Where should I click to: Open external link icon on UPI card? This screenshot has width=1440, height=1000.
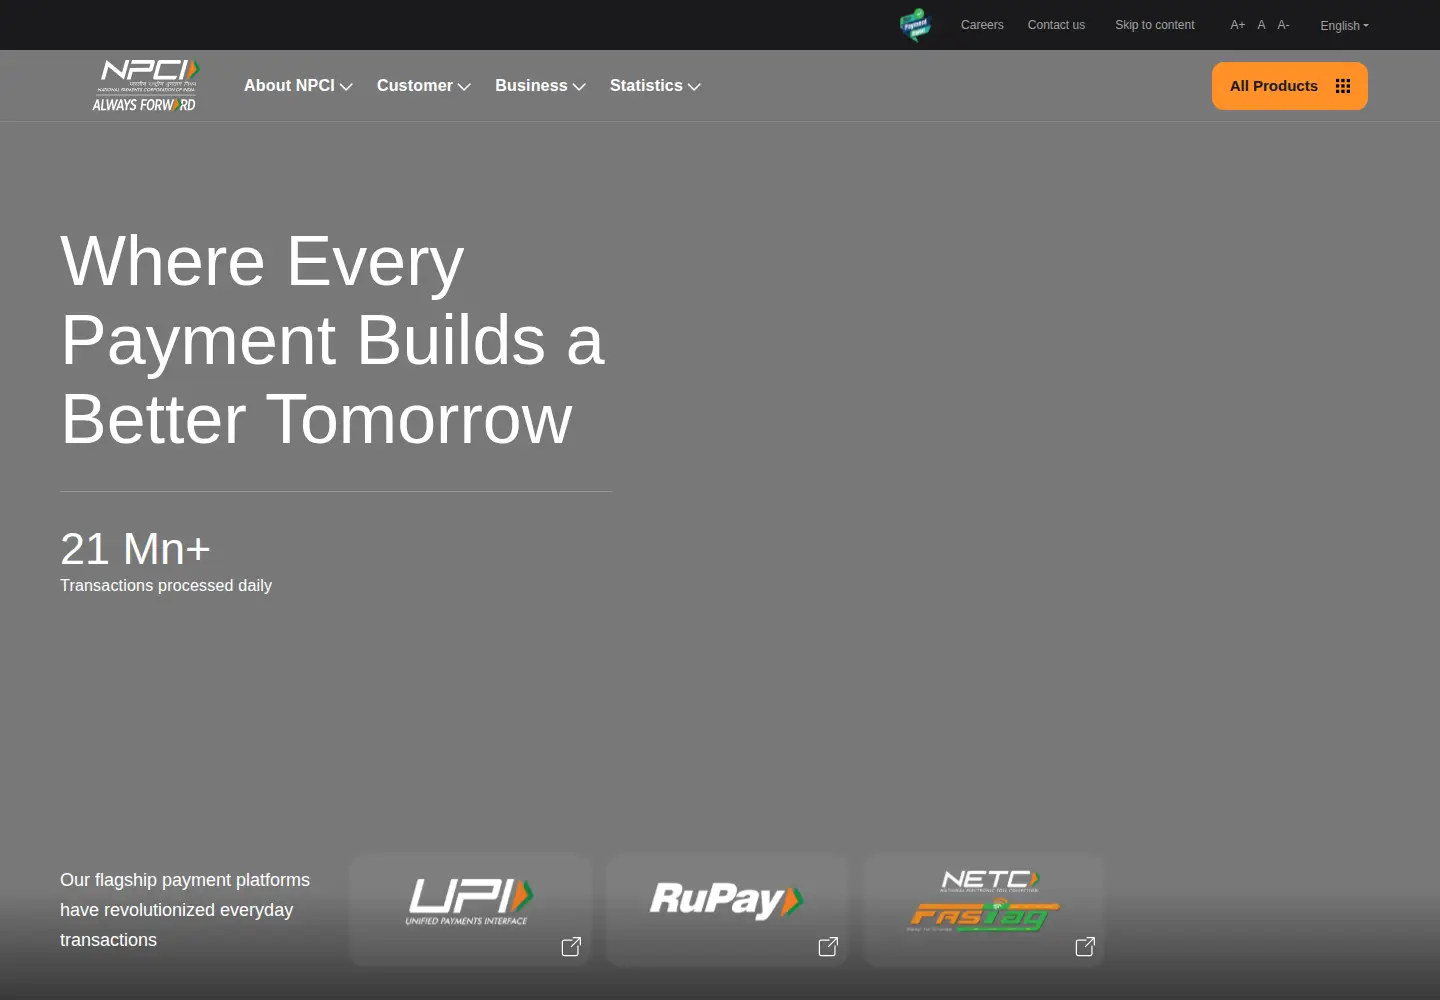tap(571, 946)
